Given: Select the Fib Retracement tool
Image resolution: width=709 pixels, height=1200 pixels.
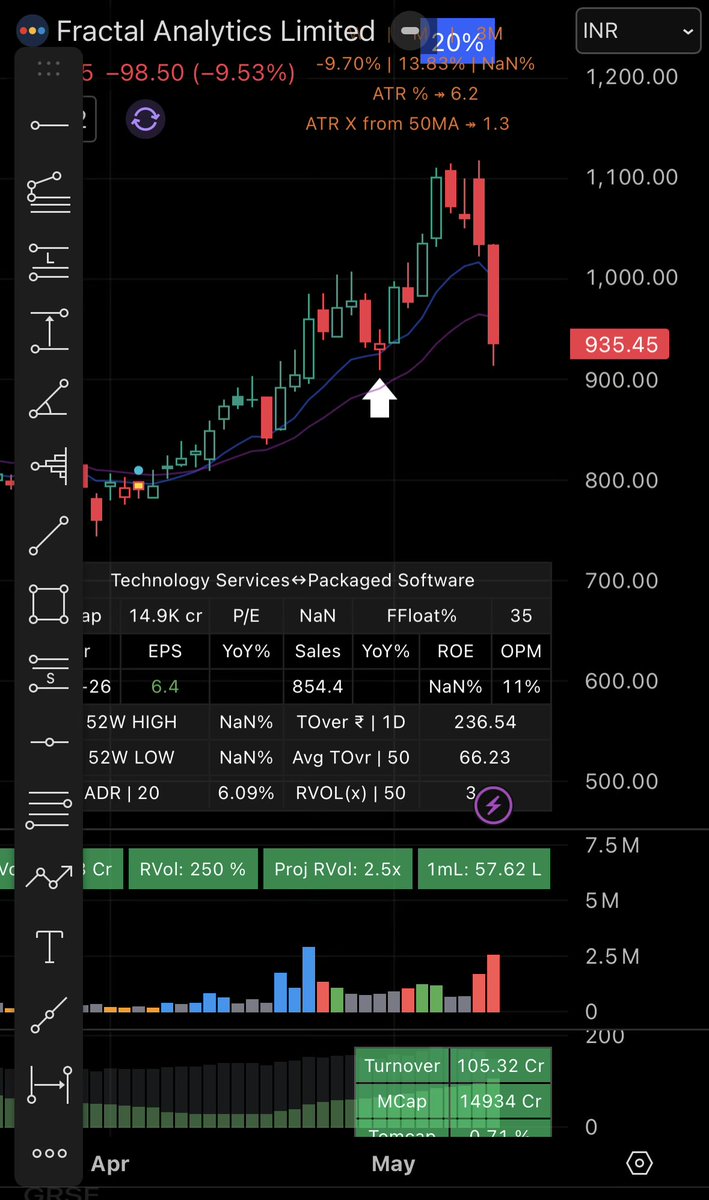Looking at the screenshot, I should click(49, 809).
